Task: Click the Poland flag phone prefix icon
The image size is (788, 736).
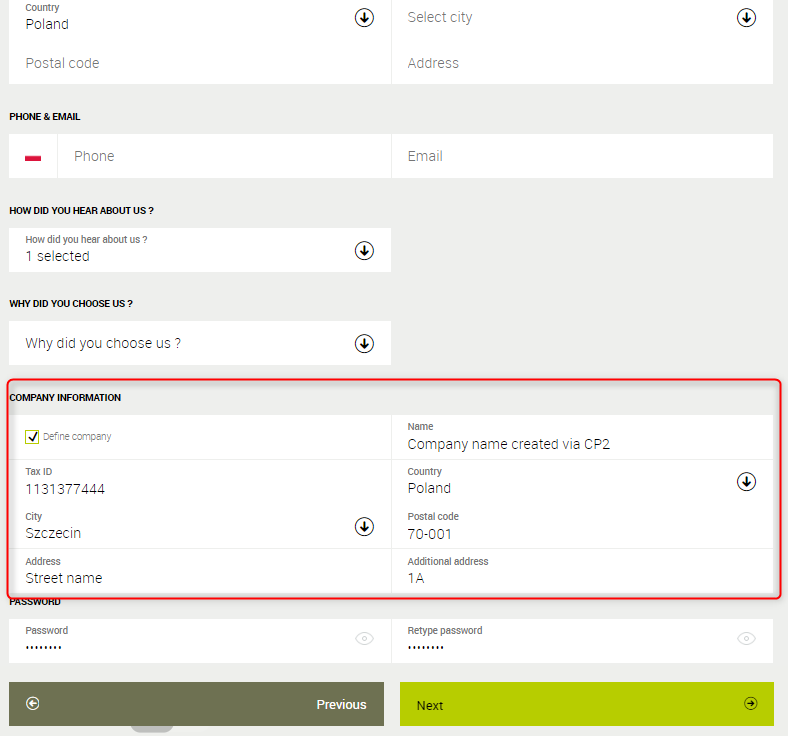Action: coord(33,157)
